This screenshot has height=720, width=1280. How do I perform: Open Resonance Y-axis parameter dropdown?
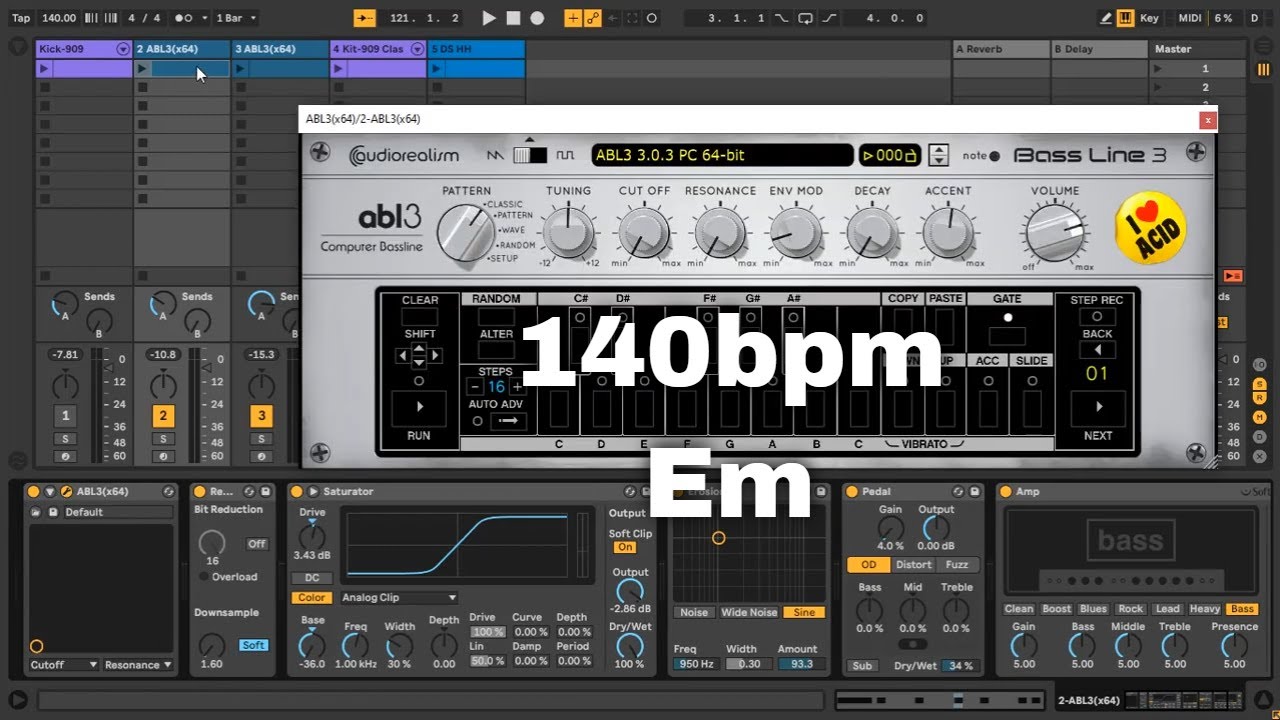pos(138,665)
